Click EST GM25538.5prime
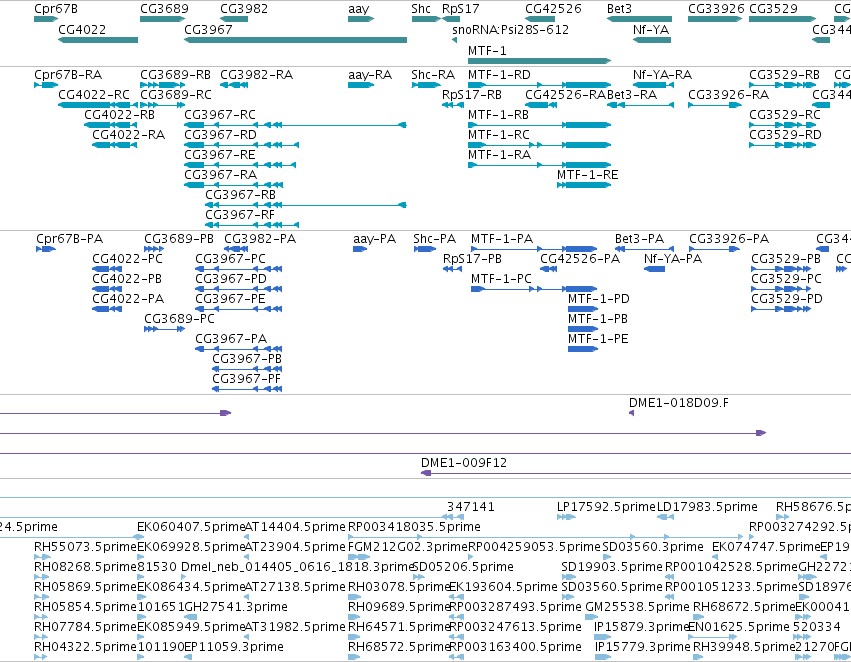Screen dimensions: 851x662 [637, 607]
